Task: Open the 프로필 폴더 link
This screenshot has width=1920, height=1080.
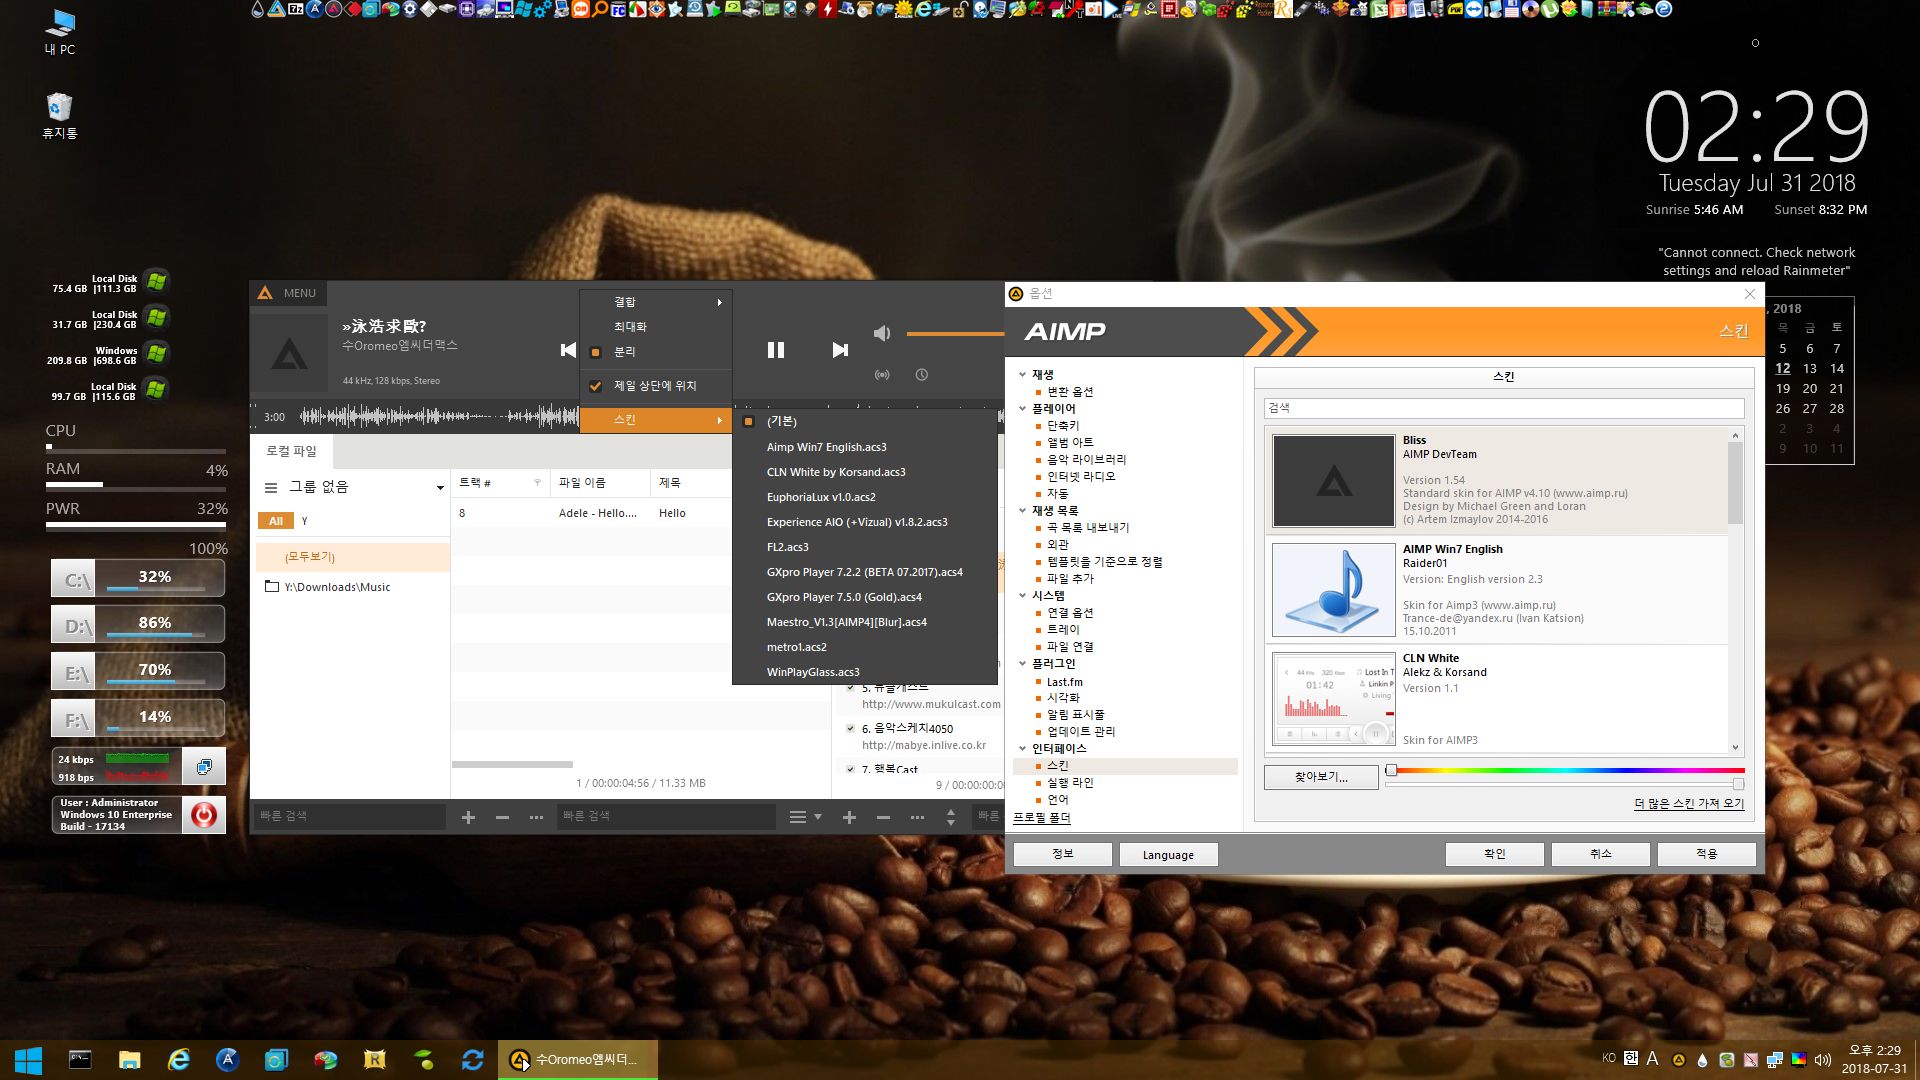Action: [x=1041, y=818]
